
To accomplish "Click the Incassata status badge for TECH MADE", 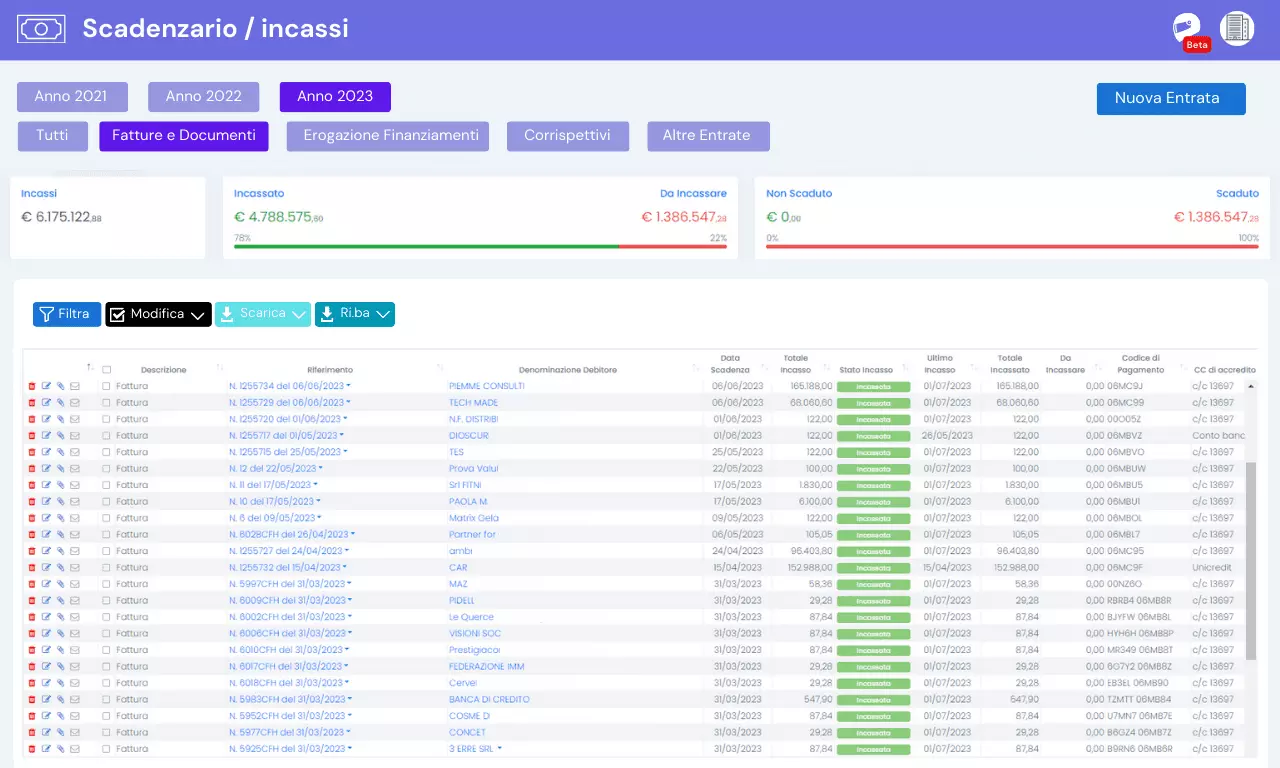I will [873, 402].
